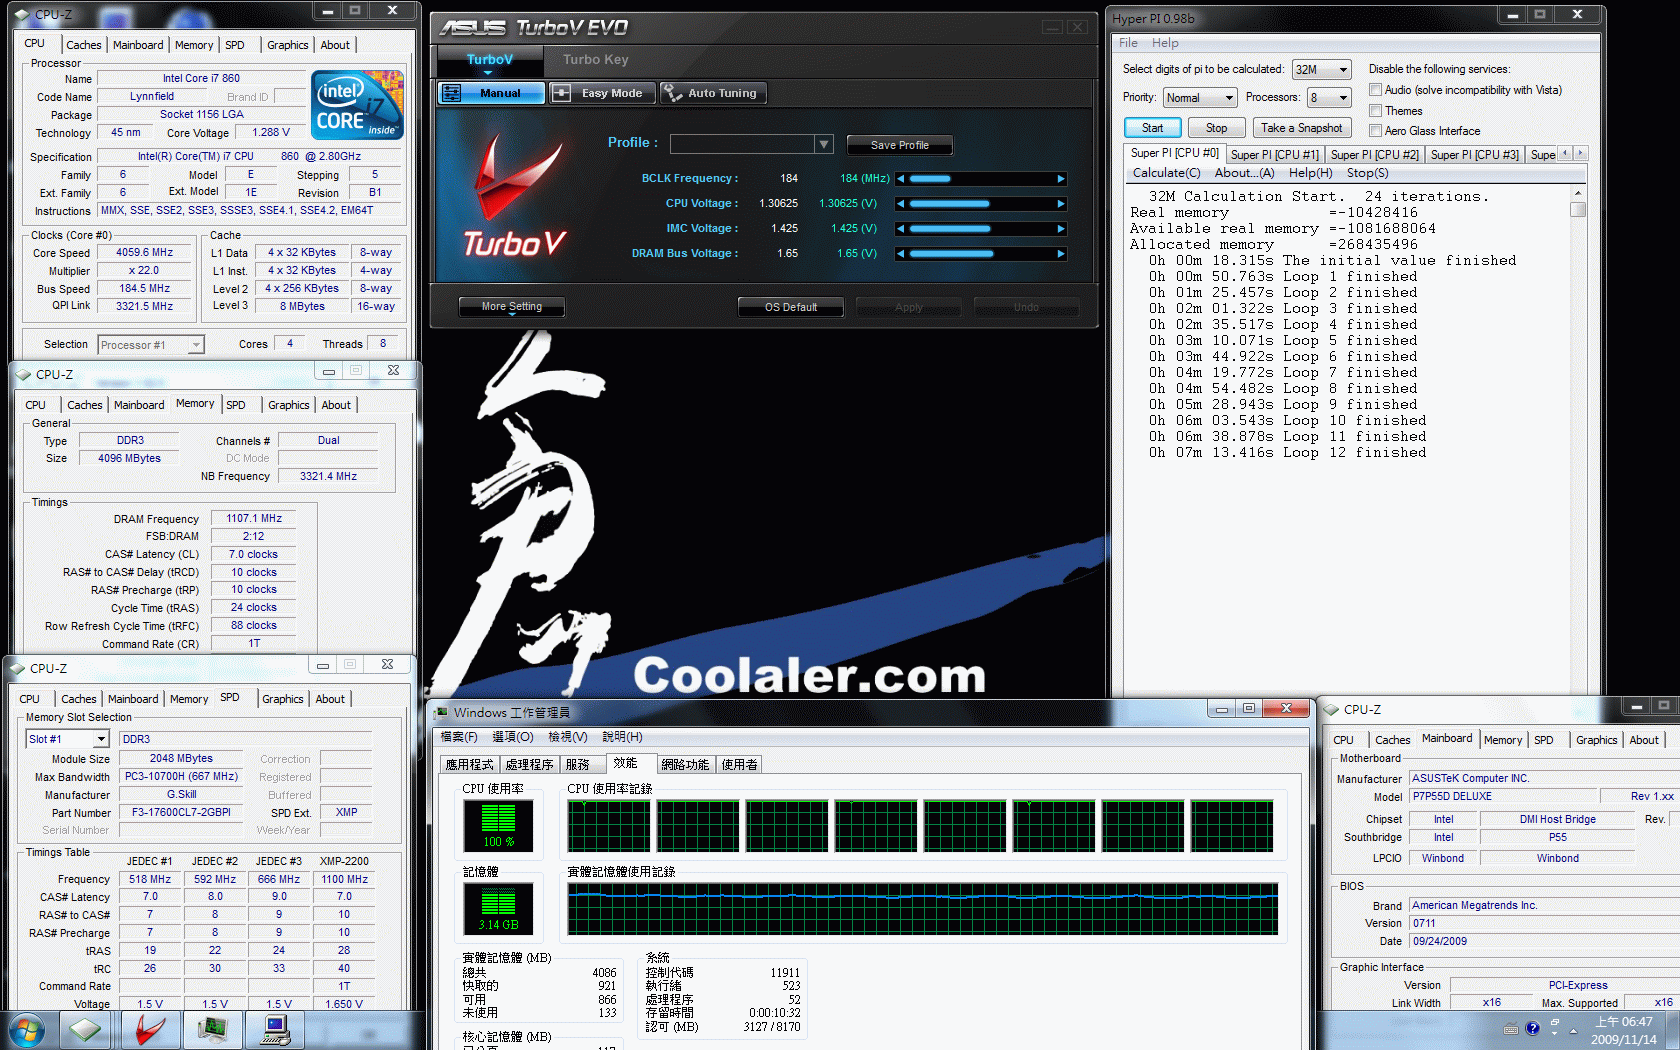1680x1050 pixels.
Task: Click the CPU-Z chip taskbar icon
Action: 87,1030
